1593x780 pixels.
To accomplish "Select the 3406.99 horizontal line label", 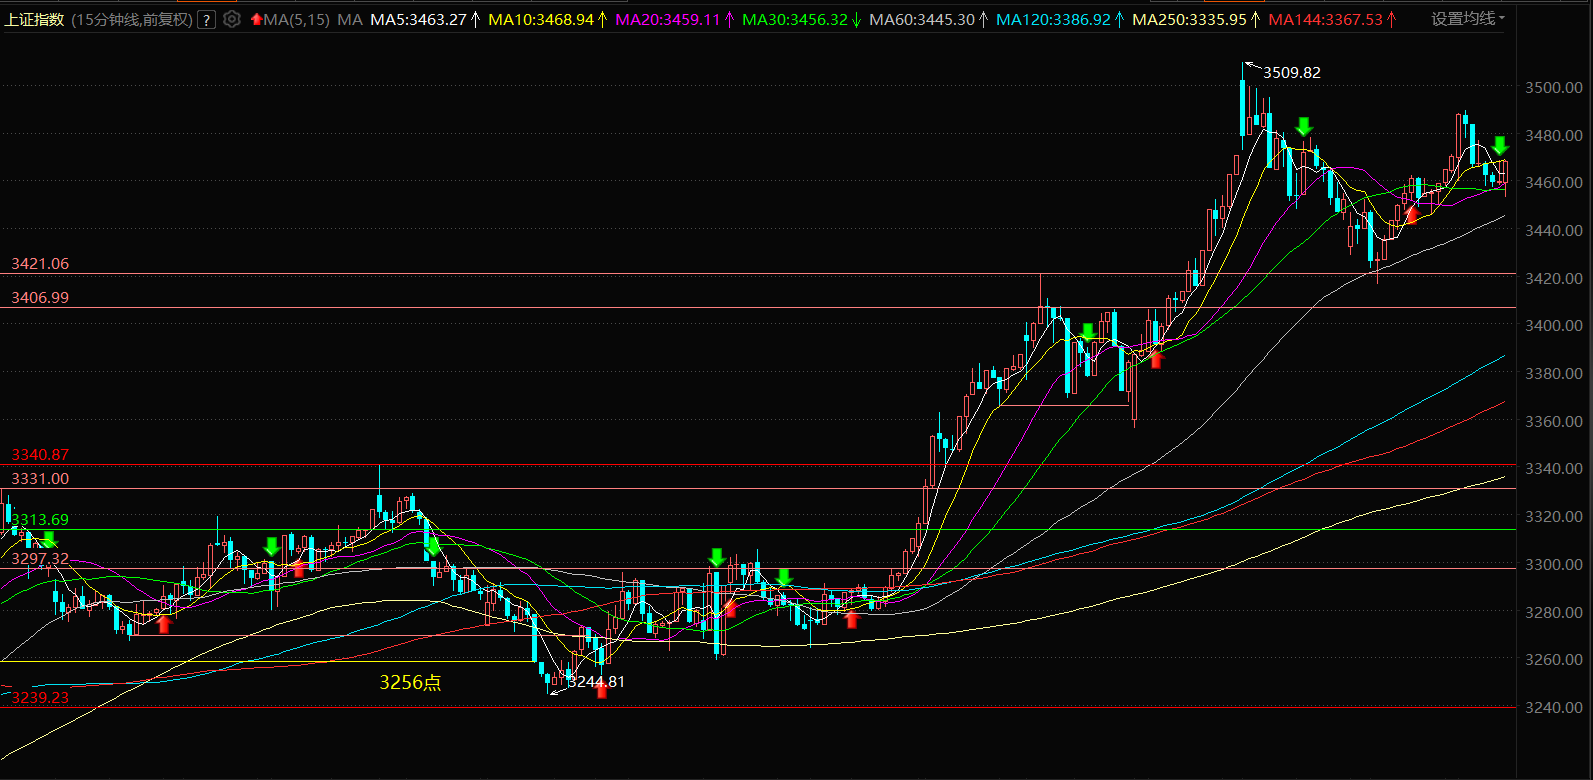I will [x=40, y=298].
